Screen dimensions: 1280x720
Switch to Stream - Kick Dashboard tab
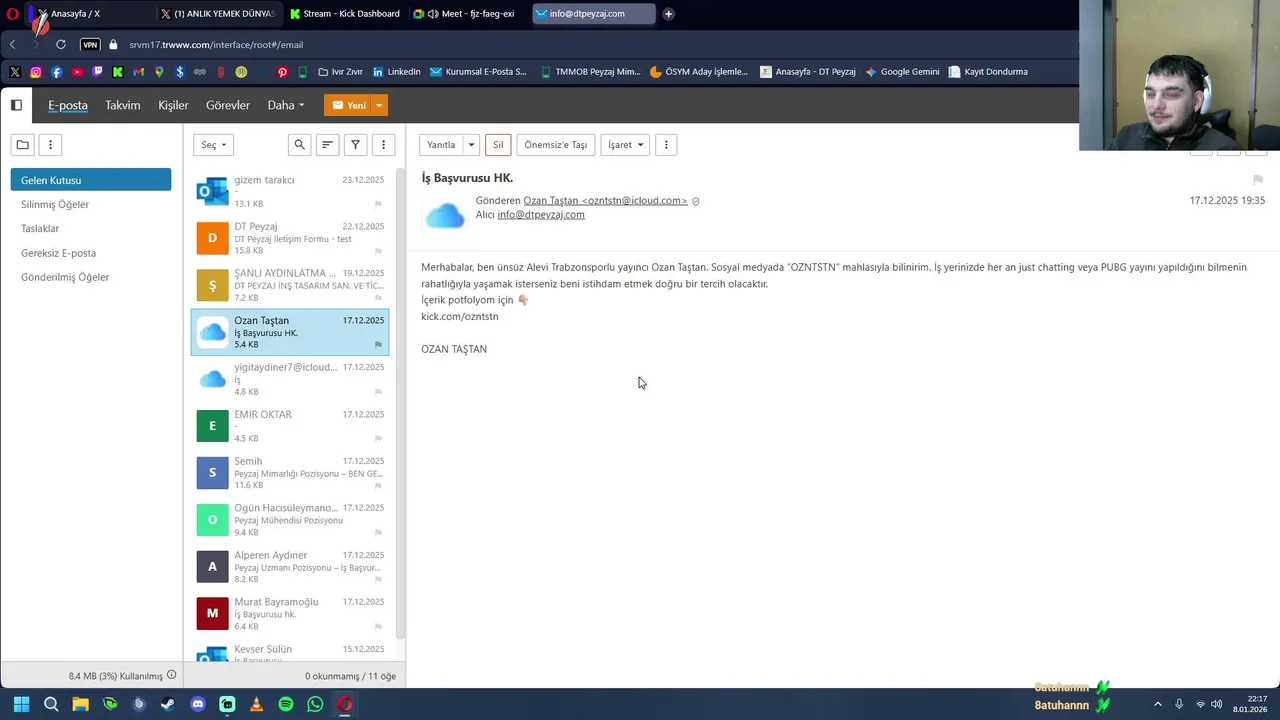click(x=345, y=14)
